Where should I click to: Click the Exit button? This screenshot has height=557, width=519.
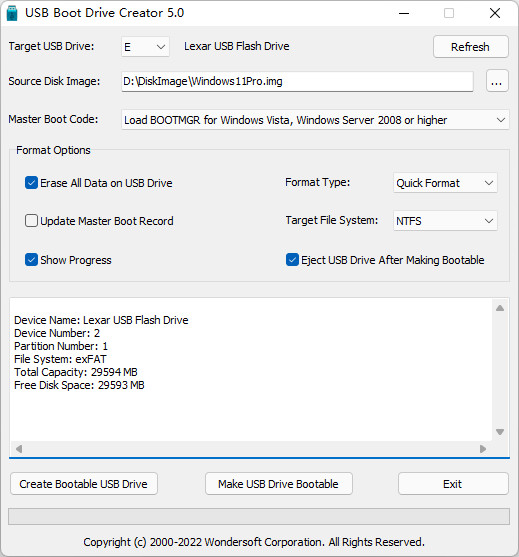pos(453,484)
